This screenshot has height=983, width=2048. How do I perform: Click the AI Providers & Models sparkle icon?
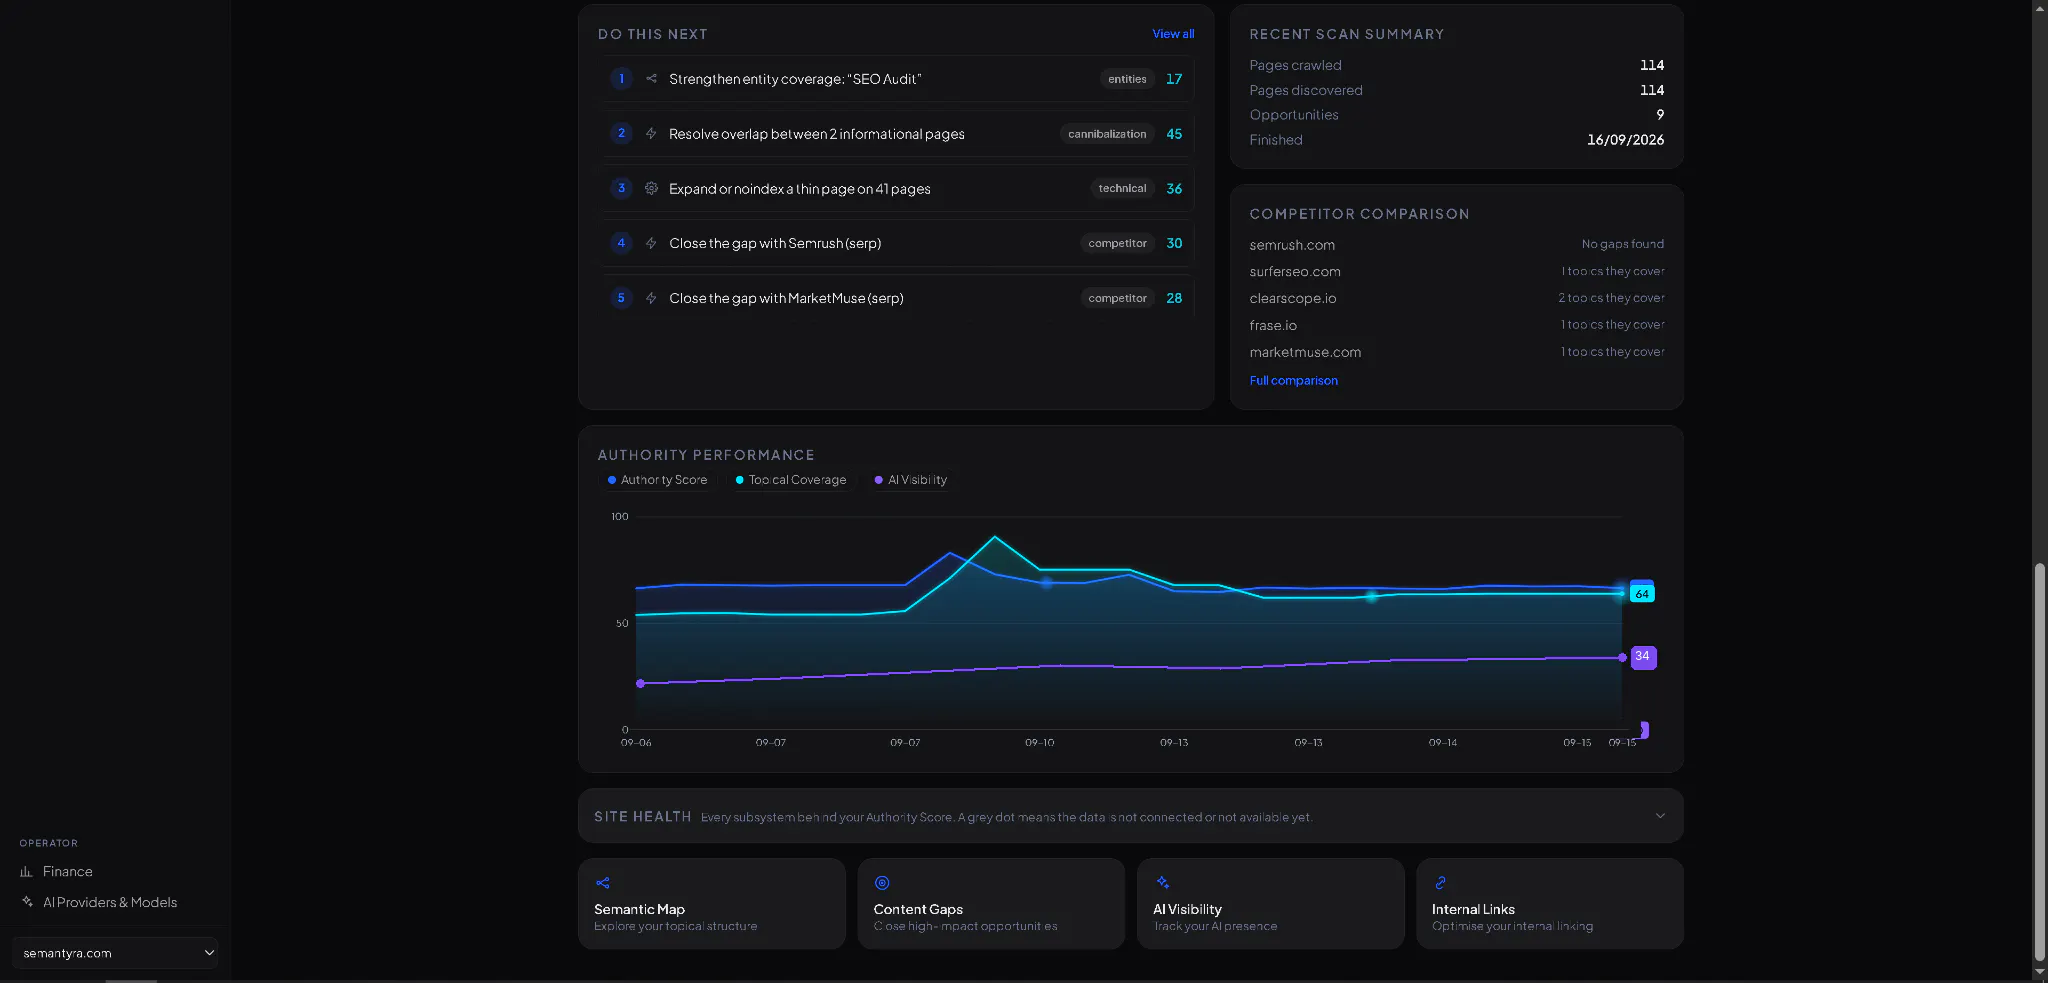(27, 902)
